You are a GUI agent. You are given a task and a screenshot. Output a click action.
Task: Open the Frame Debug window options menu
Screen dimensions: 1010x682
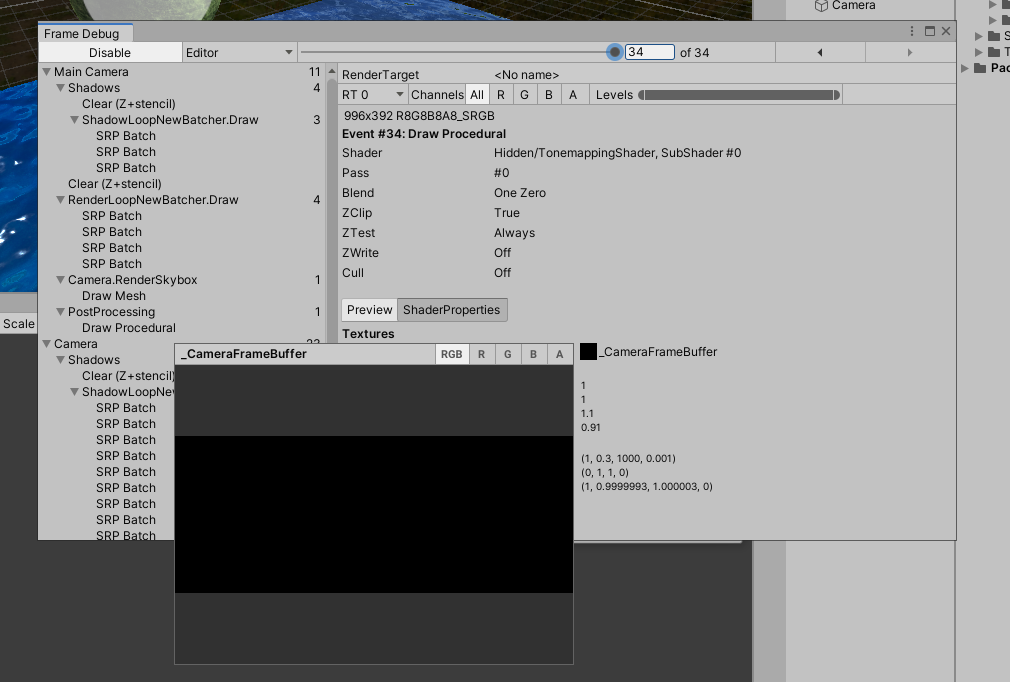coord(911,31)
